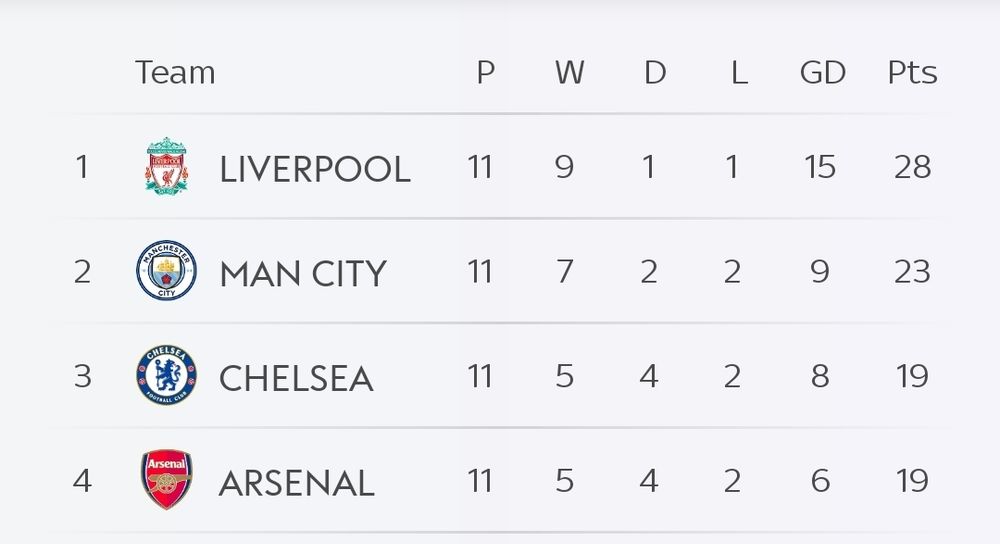Sort table by GD column header

[x=822, y=73]
